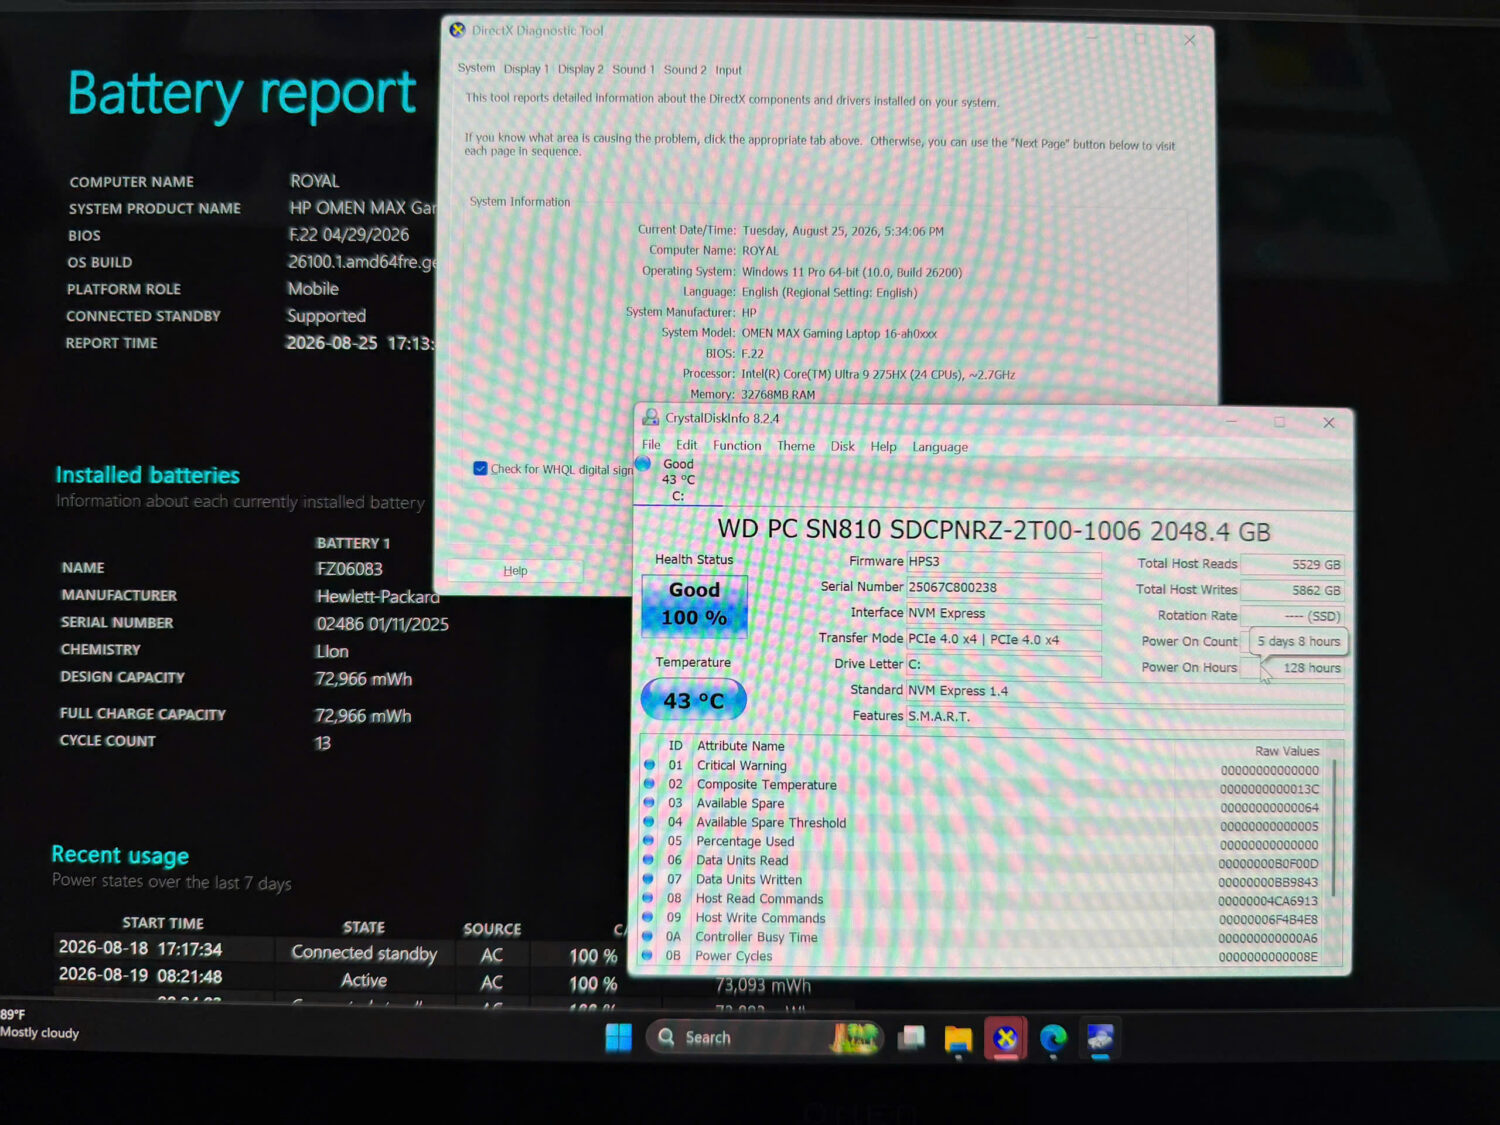Viewport: 1500px width, 1125px height.
Task: Open the Language menu in CrystalDiskInfo
Action: 940,447
